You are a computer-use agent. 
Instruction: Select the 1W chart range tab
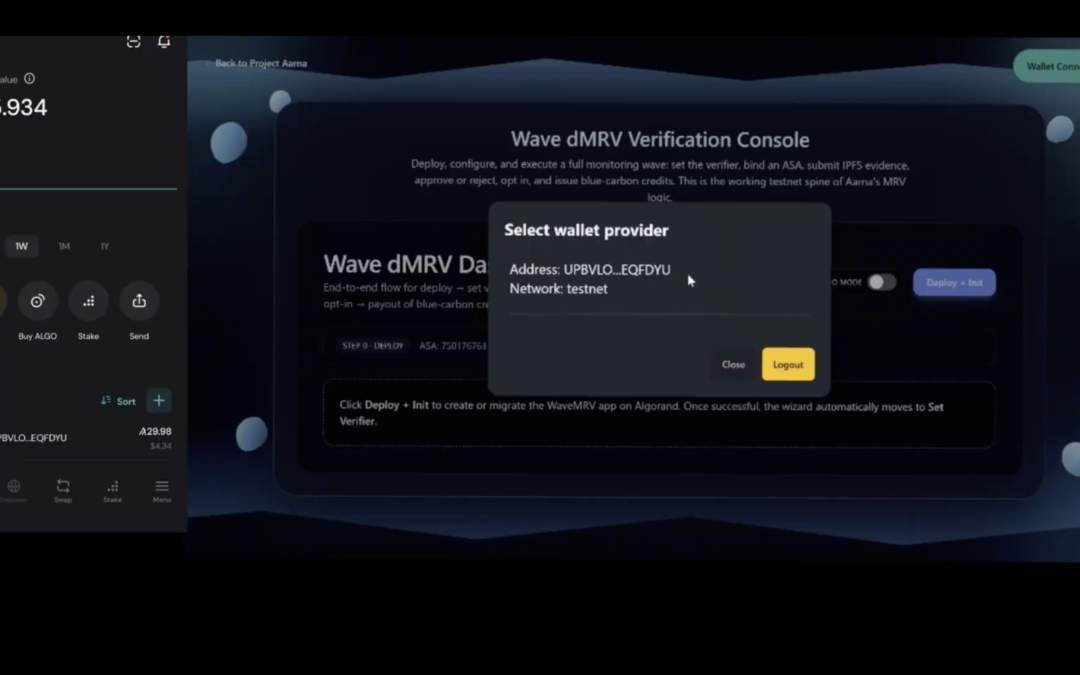(x=21, y=246)
